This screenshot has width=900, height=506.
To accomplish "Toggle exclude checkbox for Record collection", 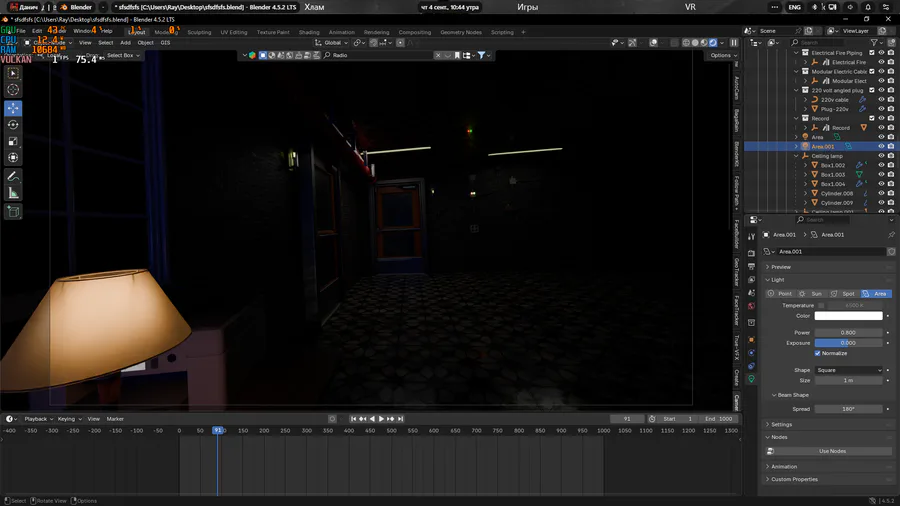I will pyautogui.click(x=872, y=118).
